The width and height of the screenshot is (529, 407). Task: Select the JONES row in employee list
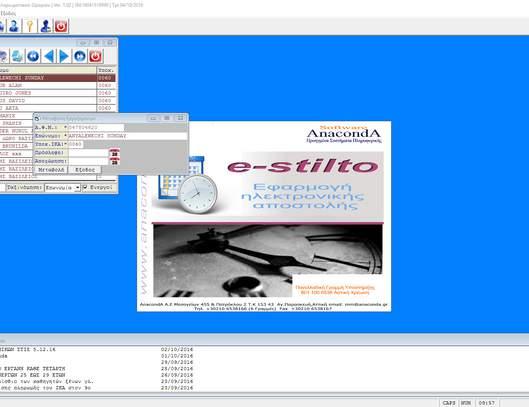click(58, 93)
